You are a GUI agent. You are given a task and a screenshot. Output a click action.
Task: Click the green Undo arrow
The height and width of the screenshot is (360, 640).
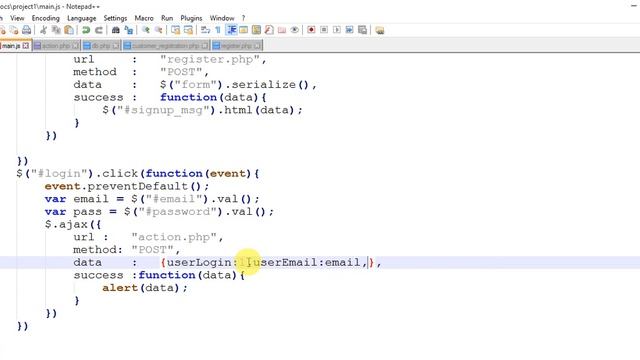click(x=86, y=30)
